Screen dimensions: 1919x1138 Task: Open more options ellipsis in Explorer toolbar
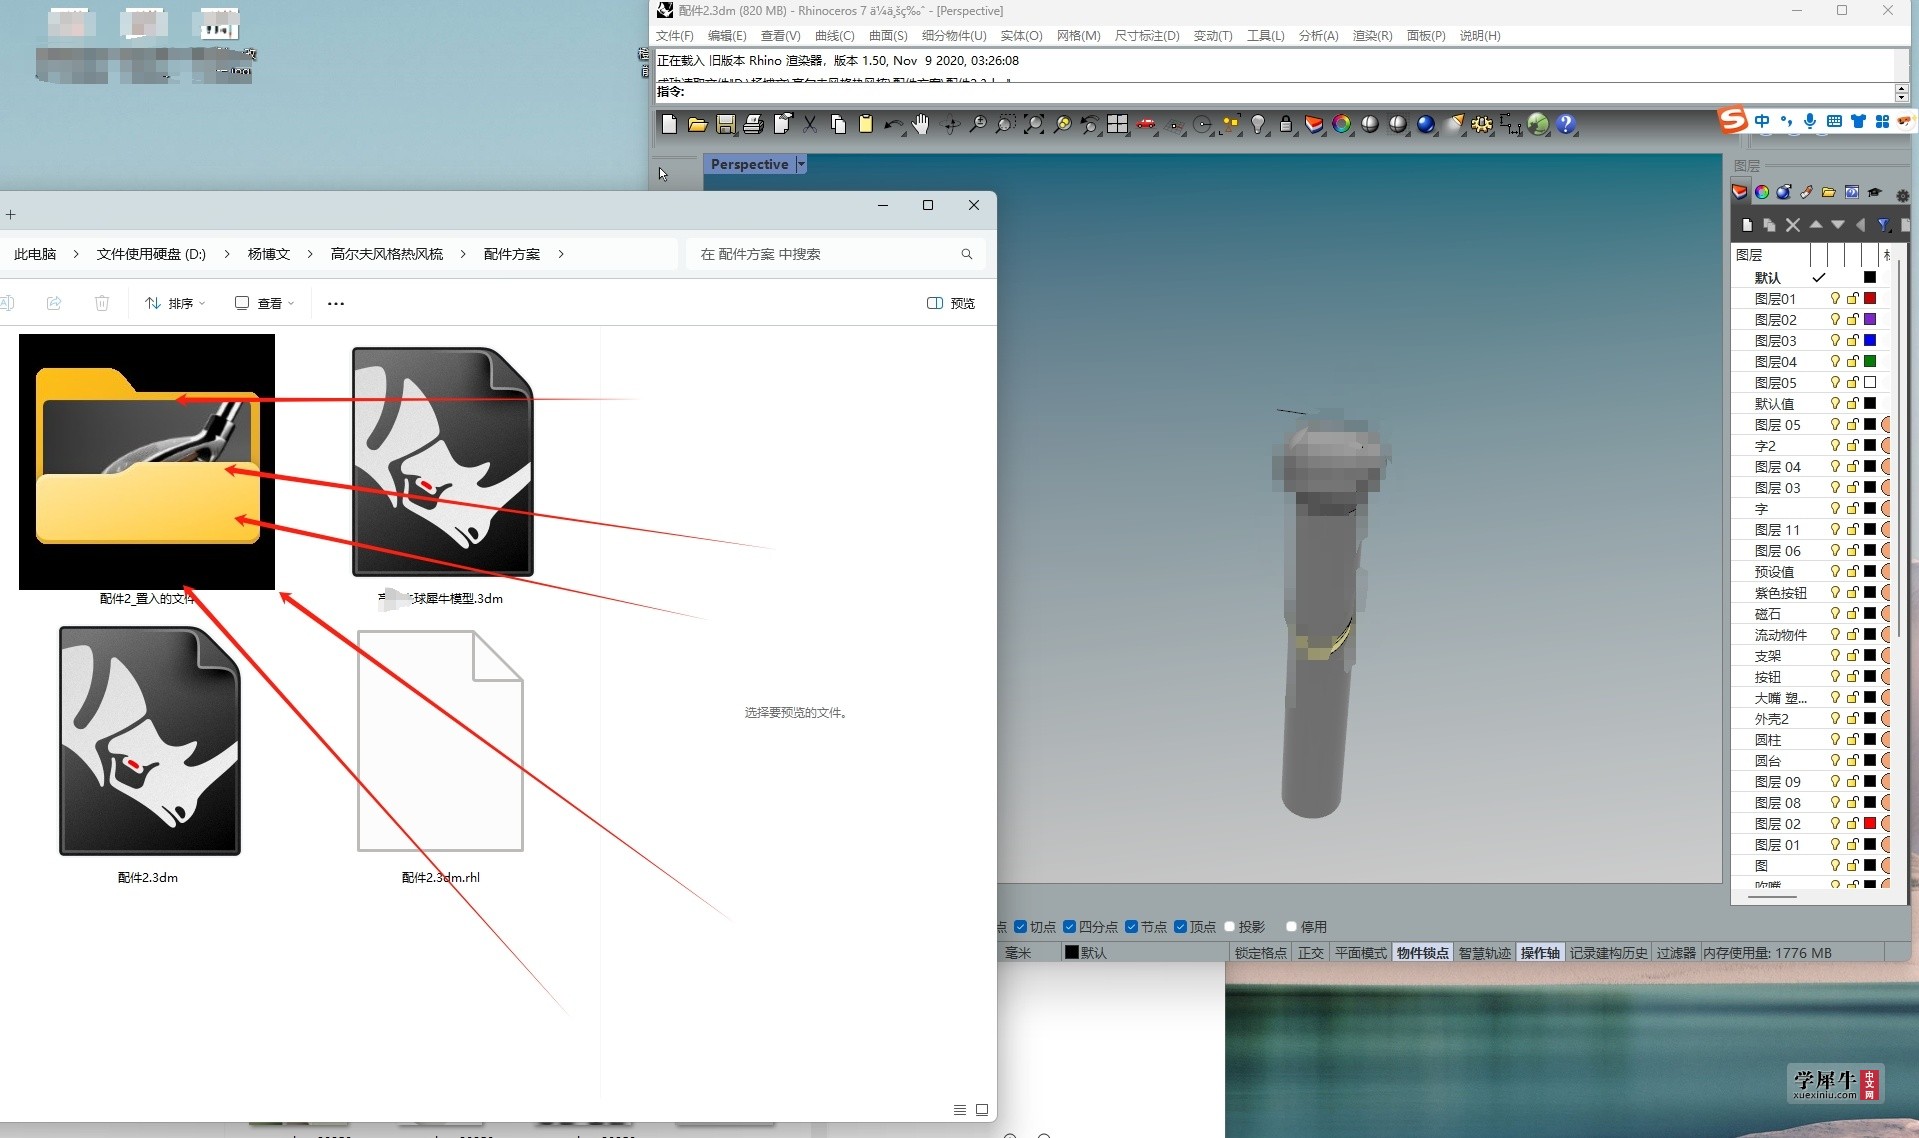point(336,303)
